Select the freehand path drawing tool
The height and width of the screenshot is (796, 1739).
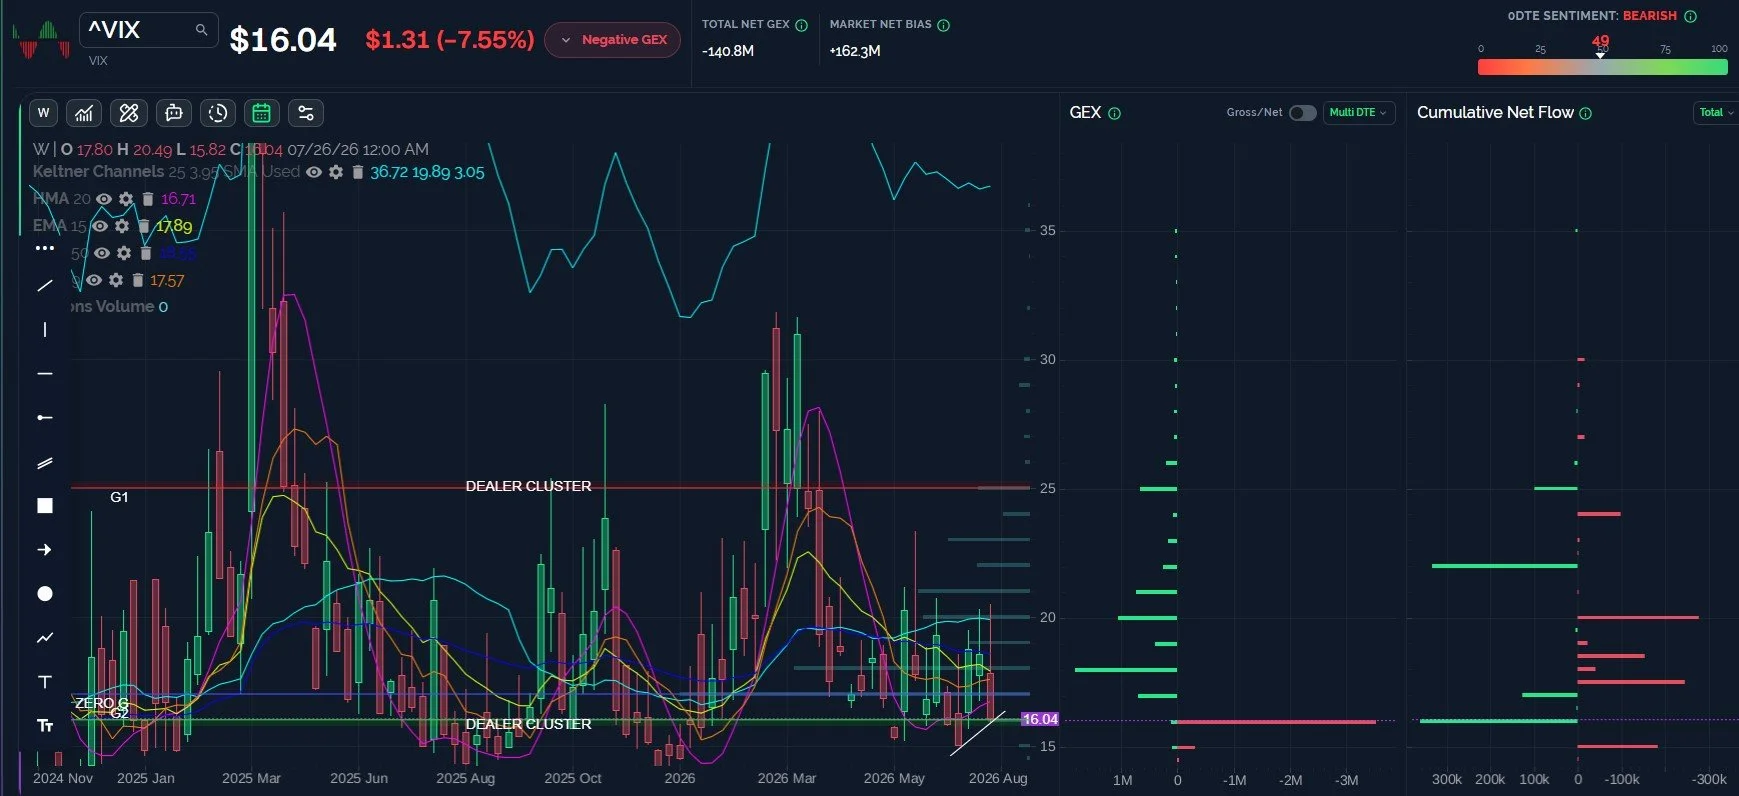click(x=45, y=638)
